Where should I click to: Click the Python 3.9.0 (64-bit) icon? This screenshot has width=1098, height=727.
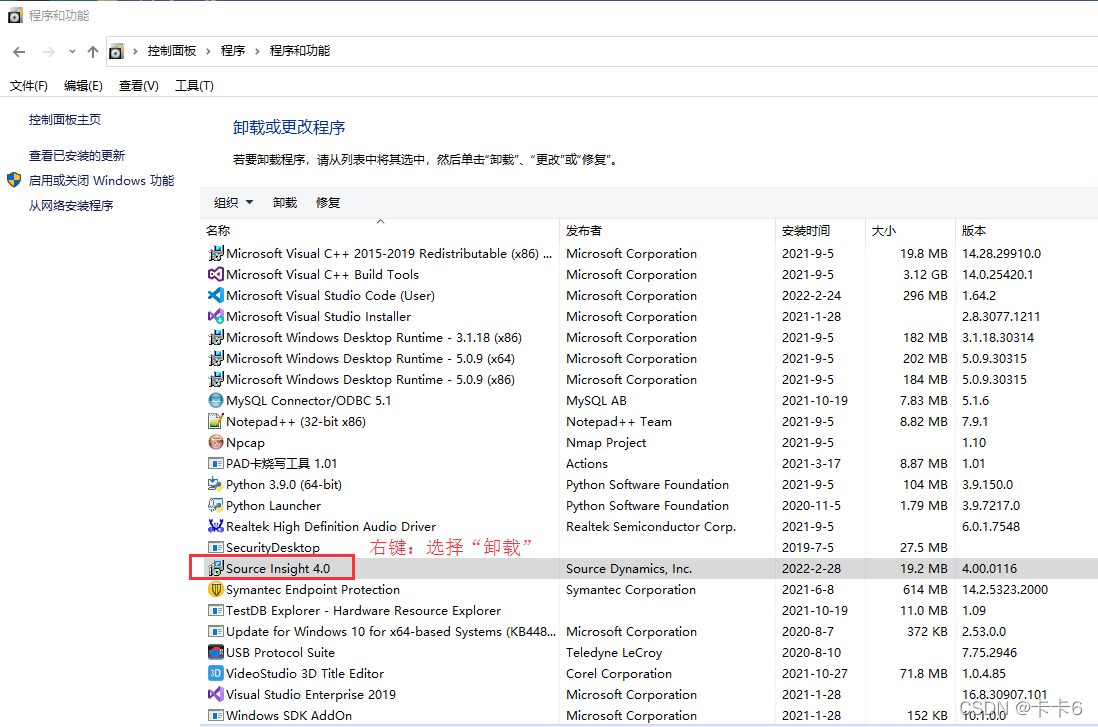pos(216,485)
